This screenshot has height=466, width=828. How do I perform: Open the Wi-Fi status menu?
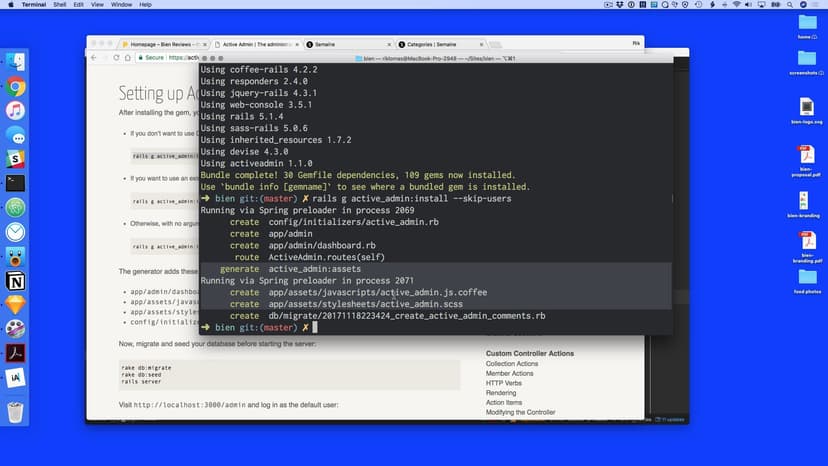[736, 5]
